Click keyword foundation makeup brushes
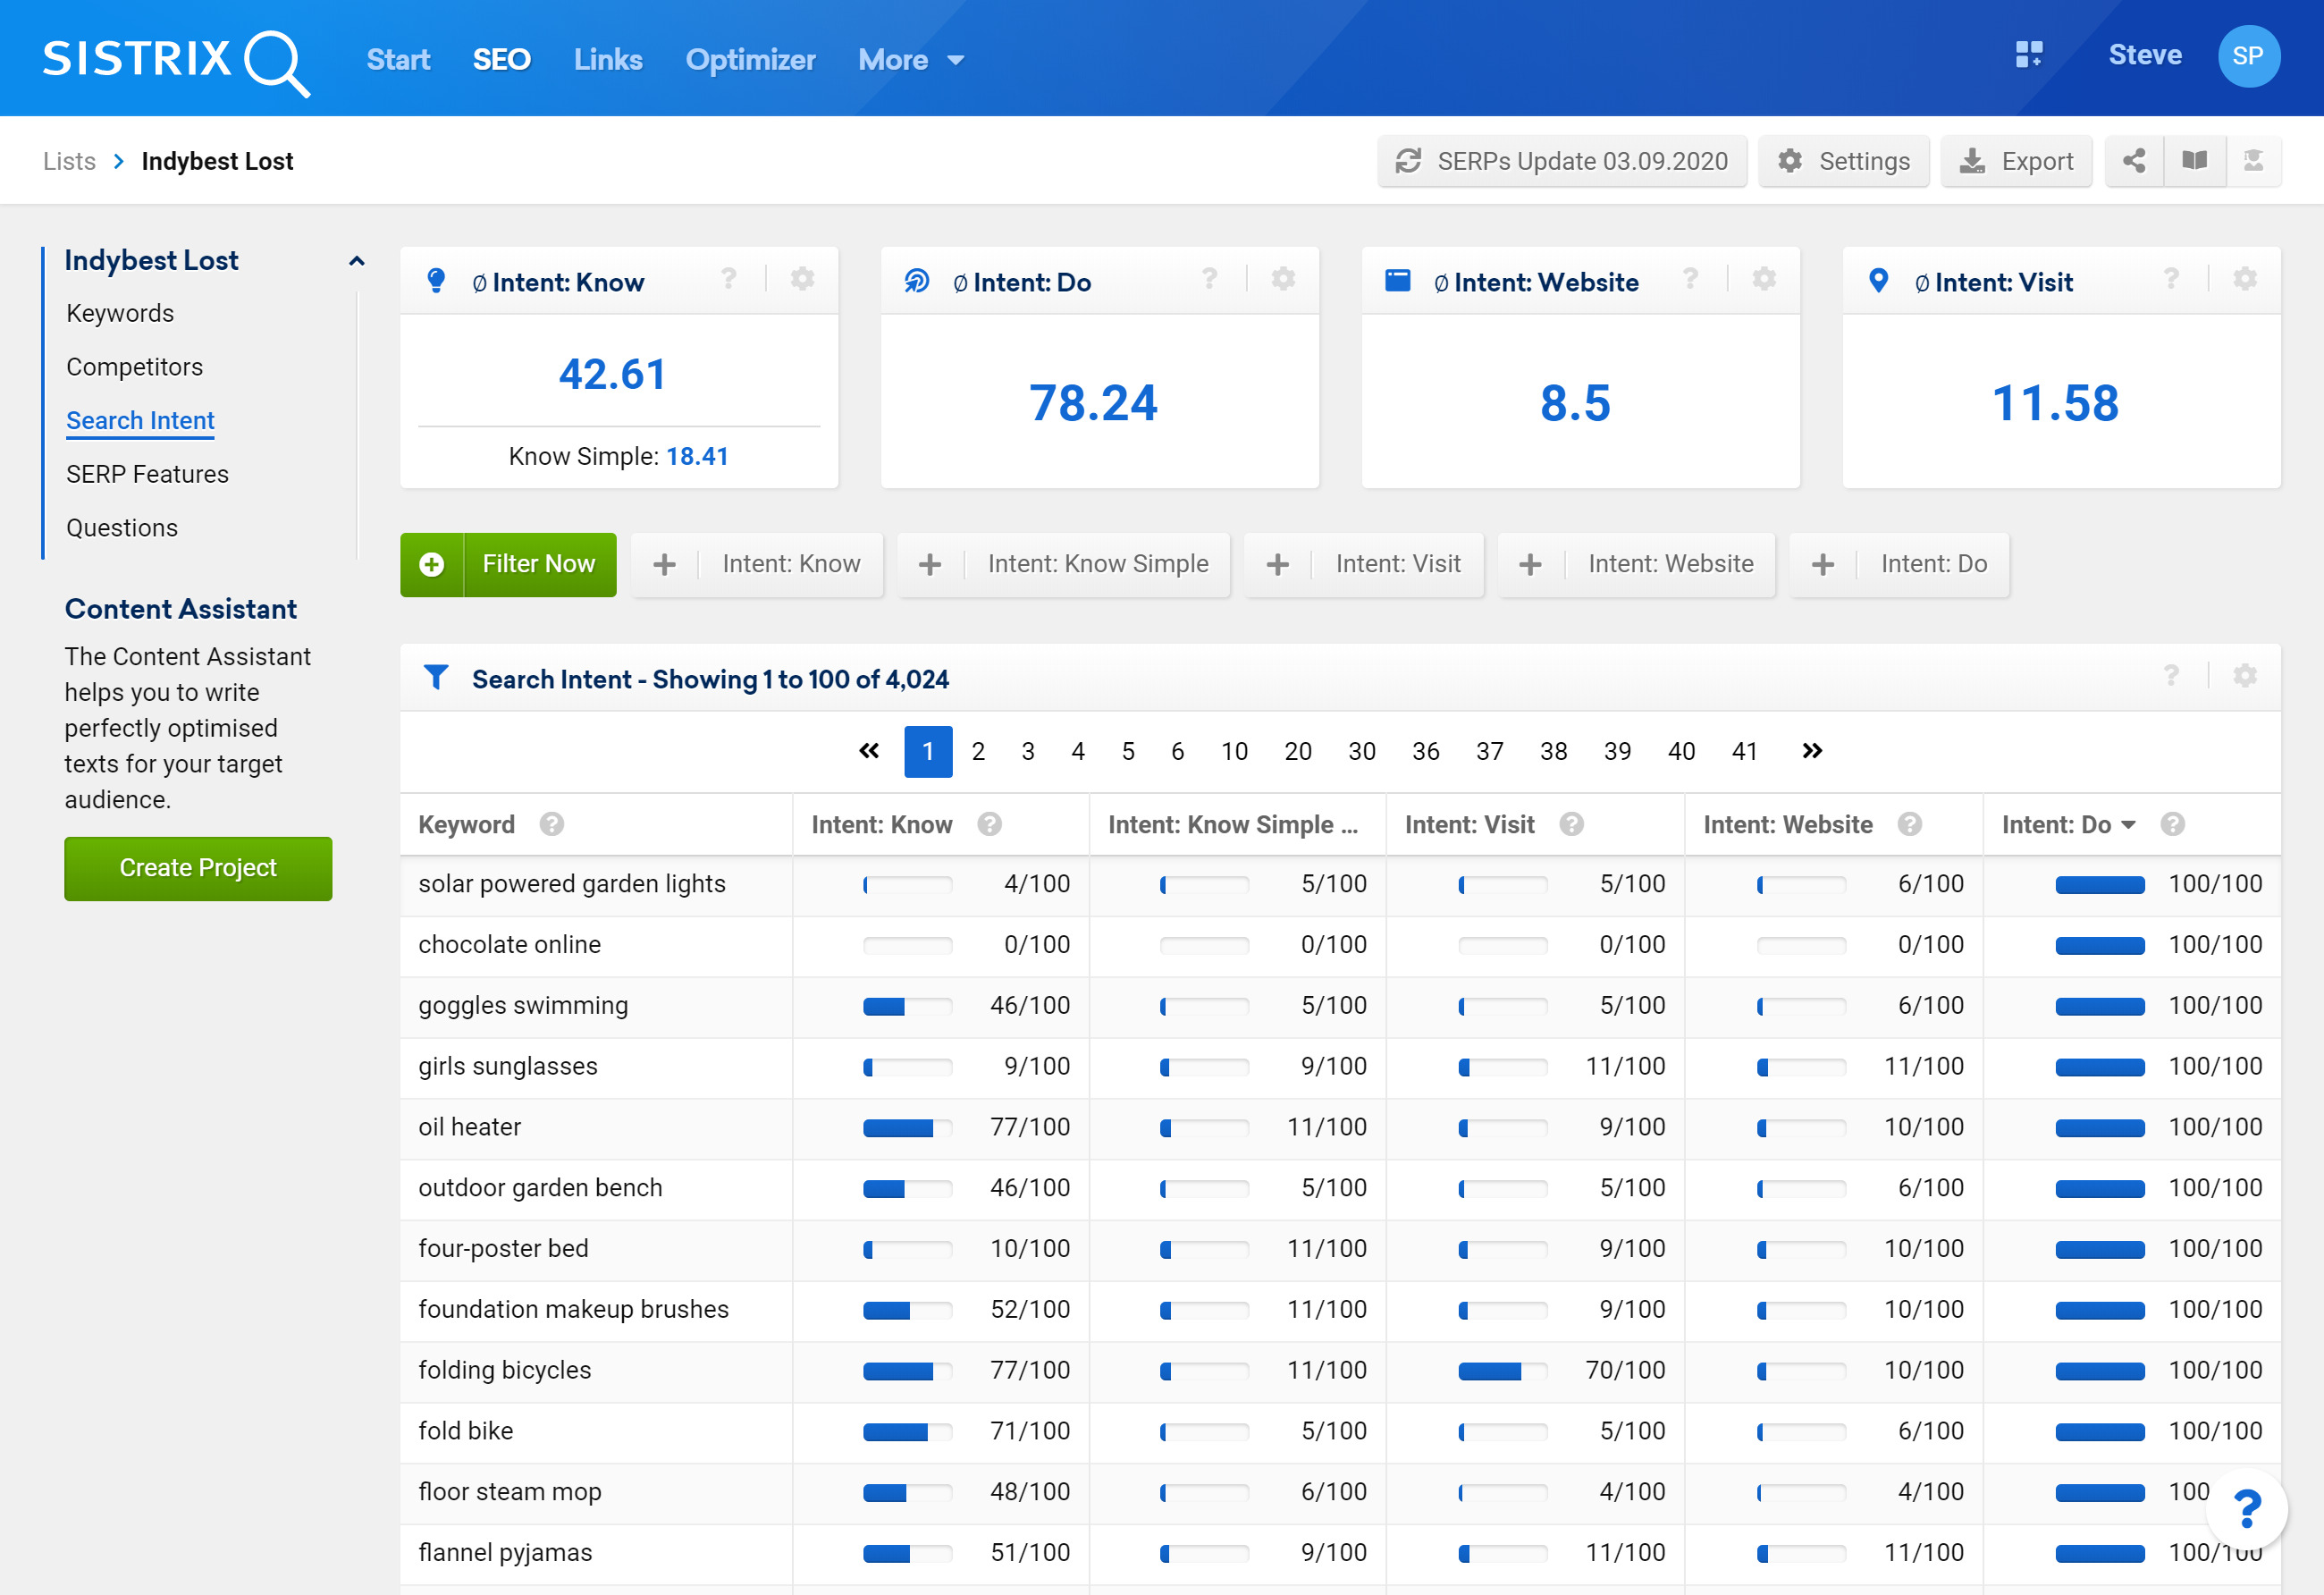The image size is (2324, 1595). point(573,1309)
